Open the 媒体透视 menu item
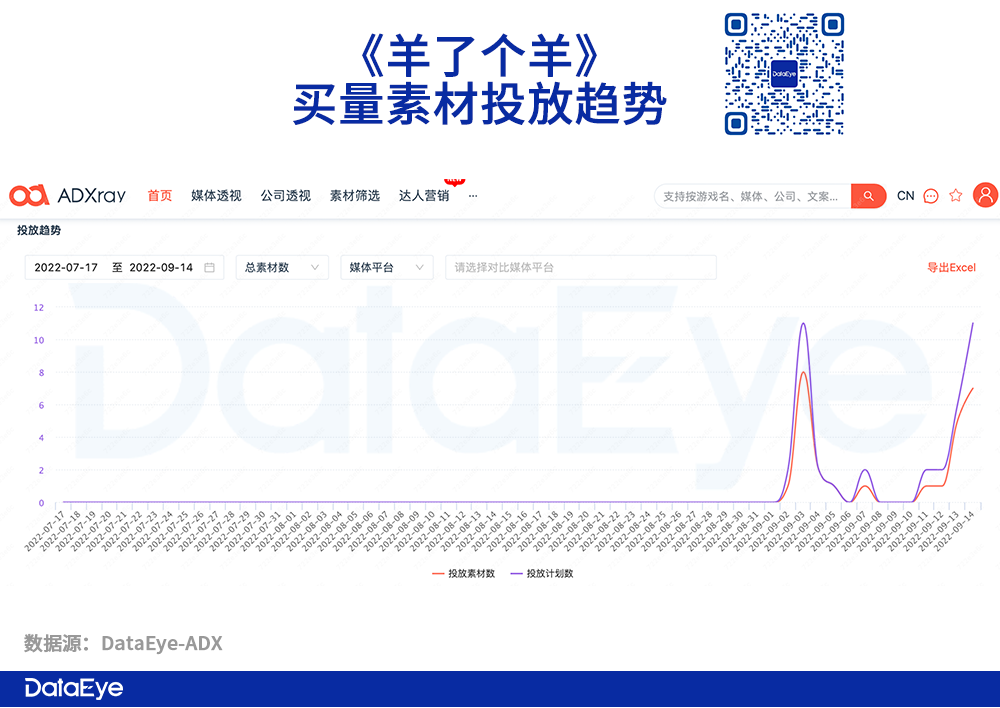Viewport: 1000px width, 708px height. point(216,196)
